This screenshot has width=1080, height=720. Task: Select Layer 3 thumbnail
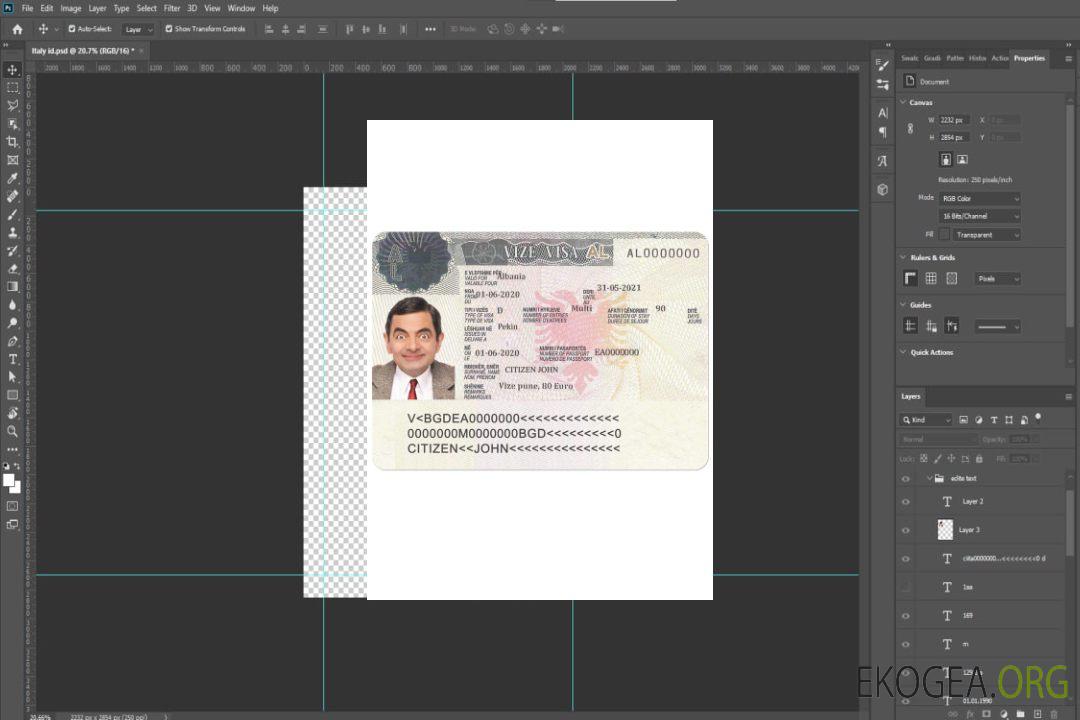click(945, 530)
